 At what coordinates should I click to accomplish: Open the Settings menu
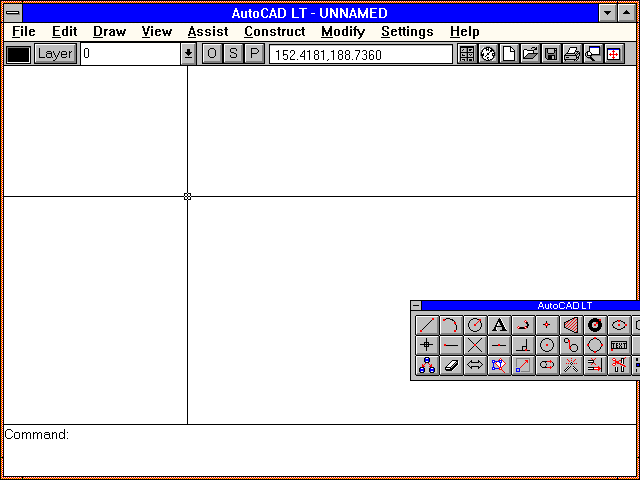[407, 32]
